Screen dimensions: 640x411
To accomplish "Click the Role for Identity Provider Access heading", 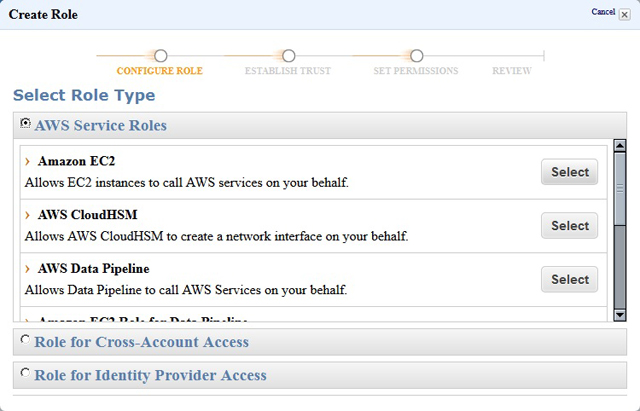I will pos(150,375).
